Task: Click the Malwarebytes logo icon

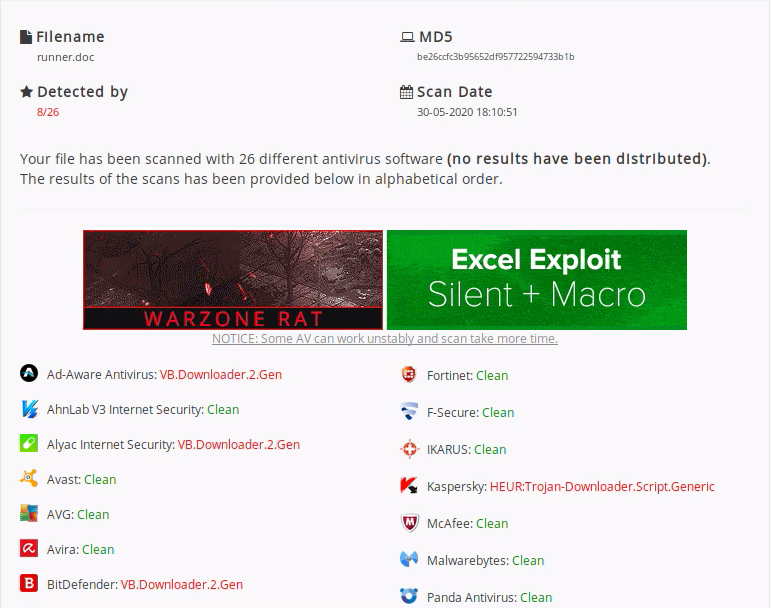Action: click(409, 560)
